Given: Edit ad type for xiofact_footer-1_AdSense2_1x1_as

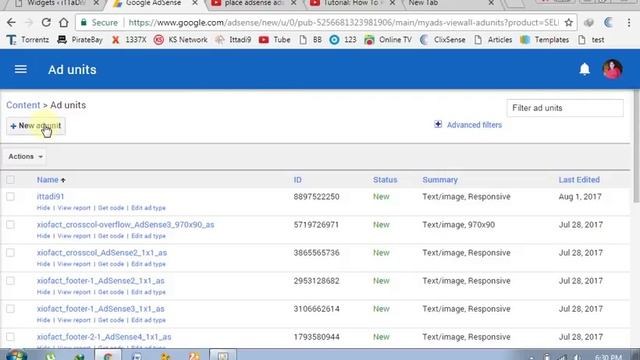Looking at the screenshot, I should point(148,292).
